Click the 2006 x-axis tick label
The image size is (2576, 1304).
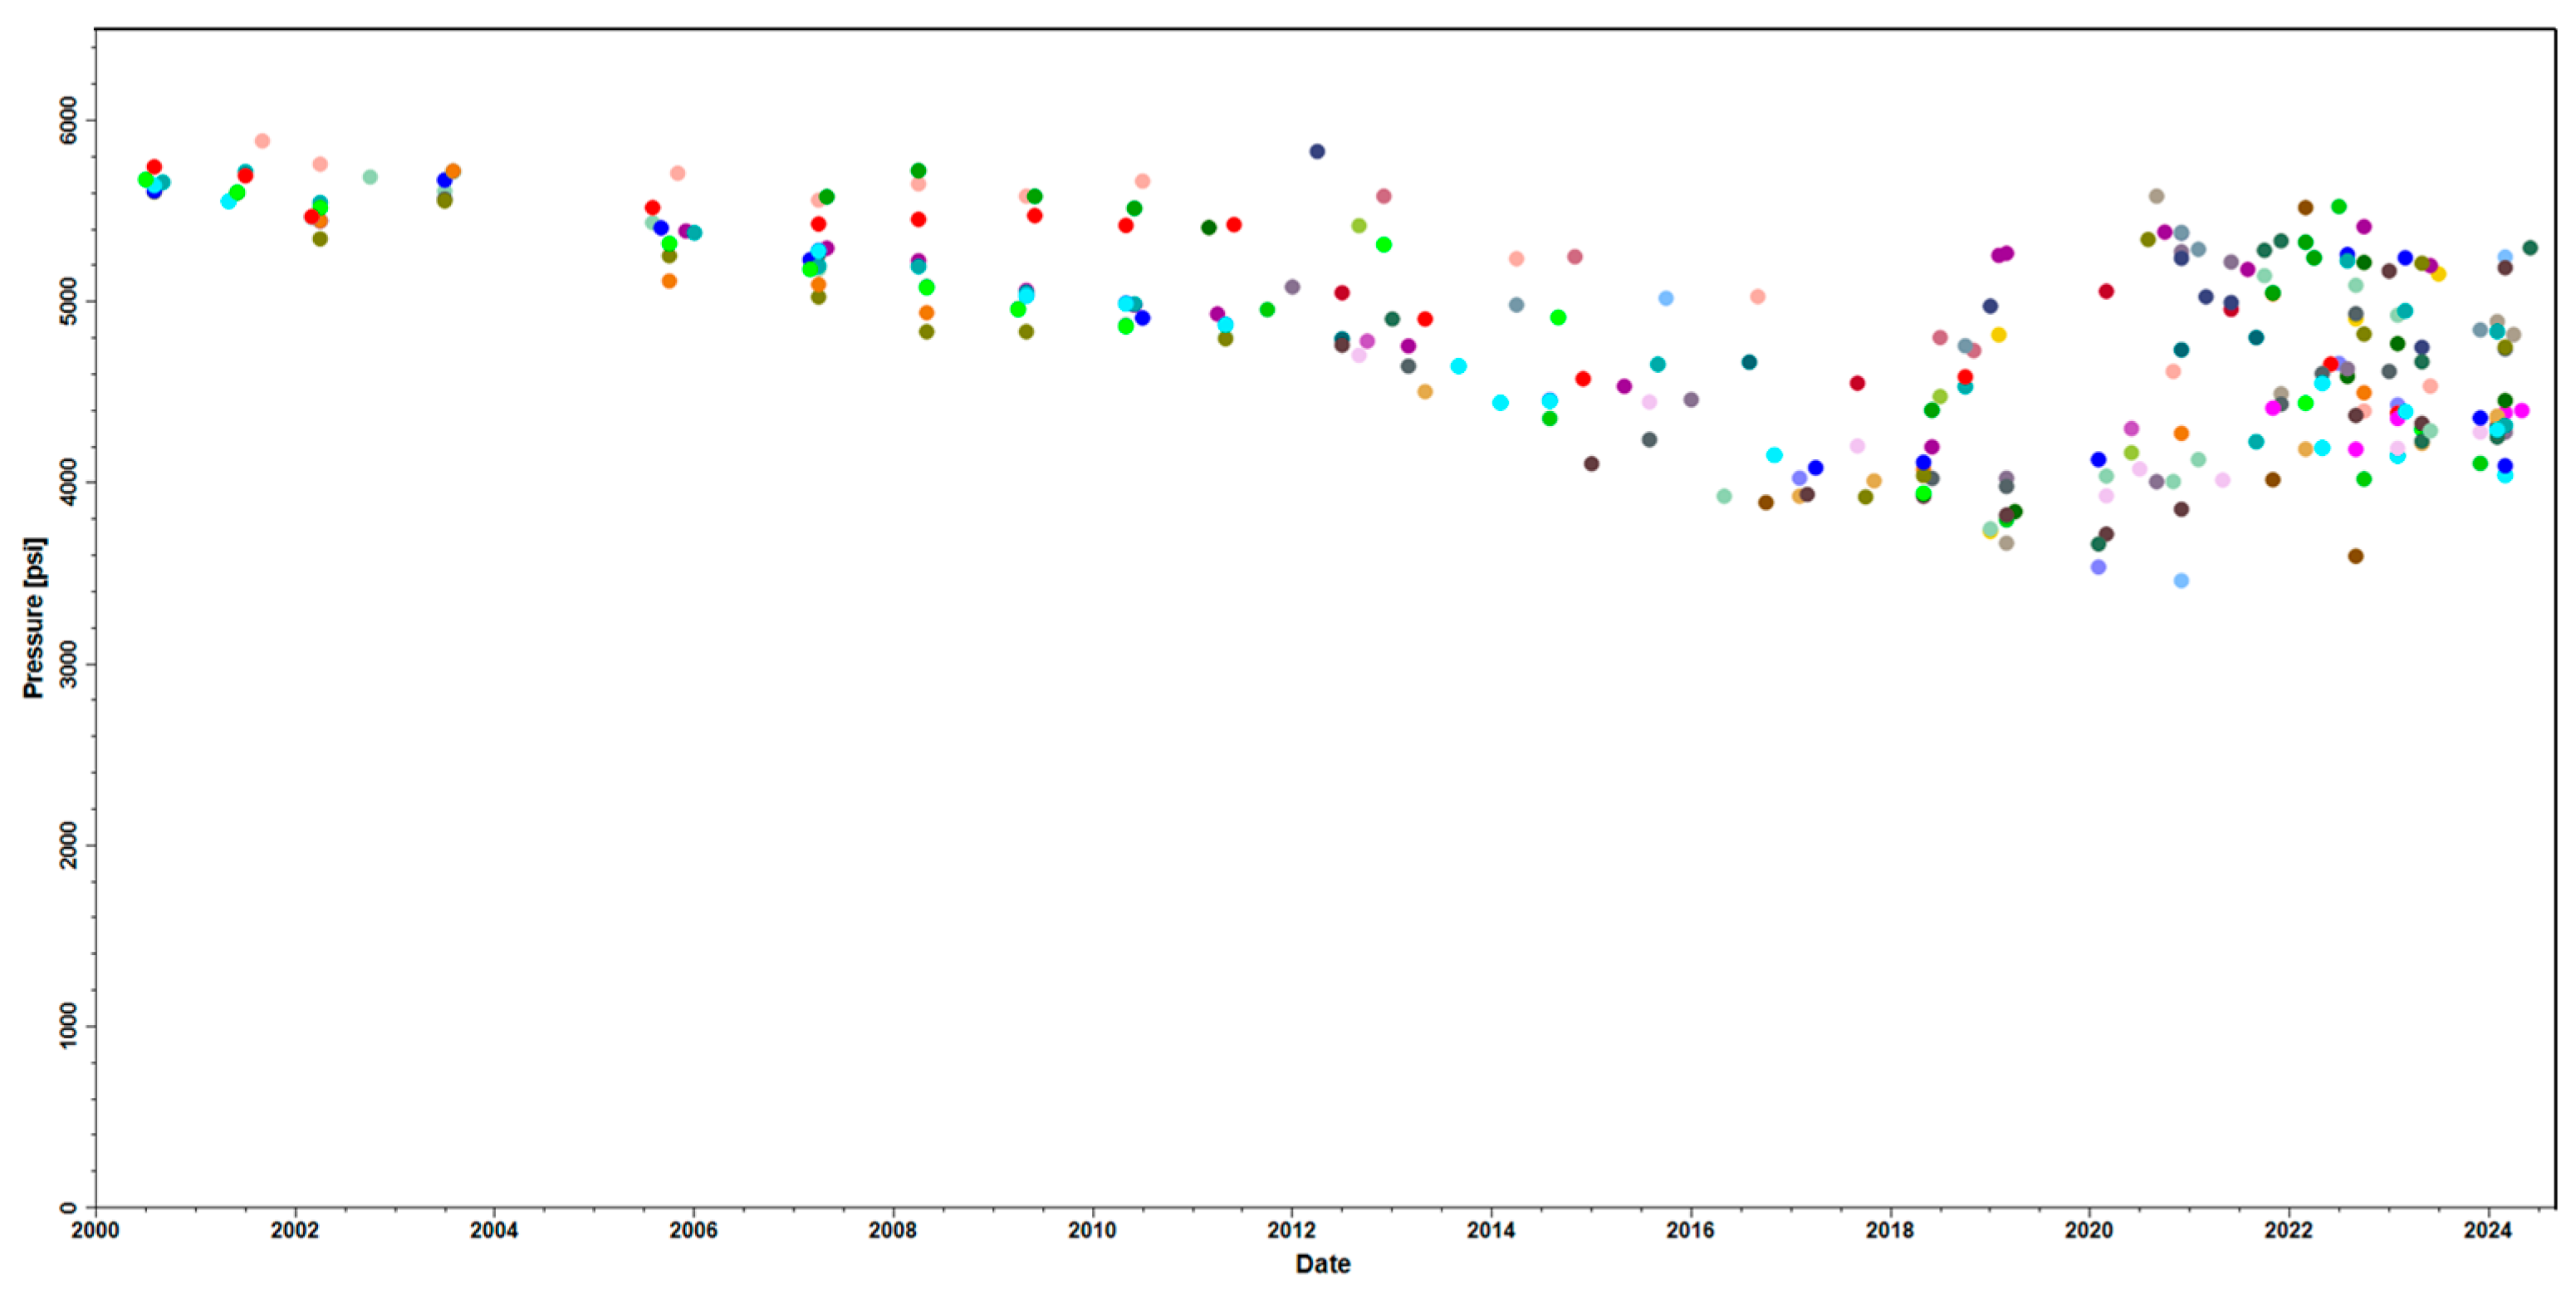[x=693, y=1230]
